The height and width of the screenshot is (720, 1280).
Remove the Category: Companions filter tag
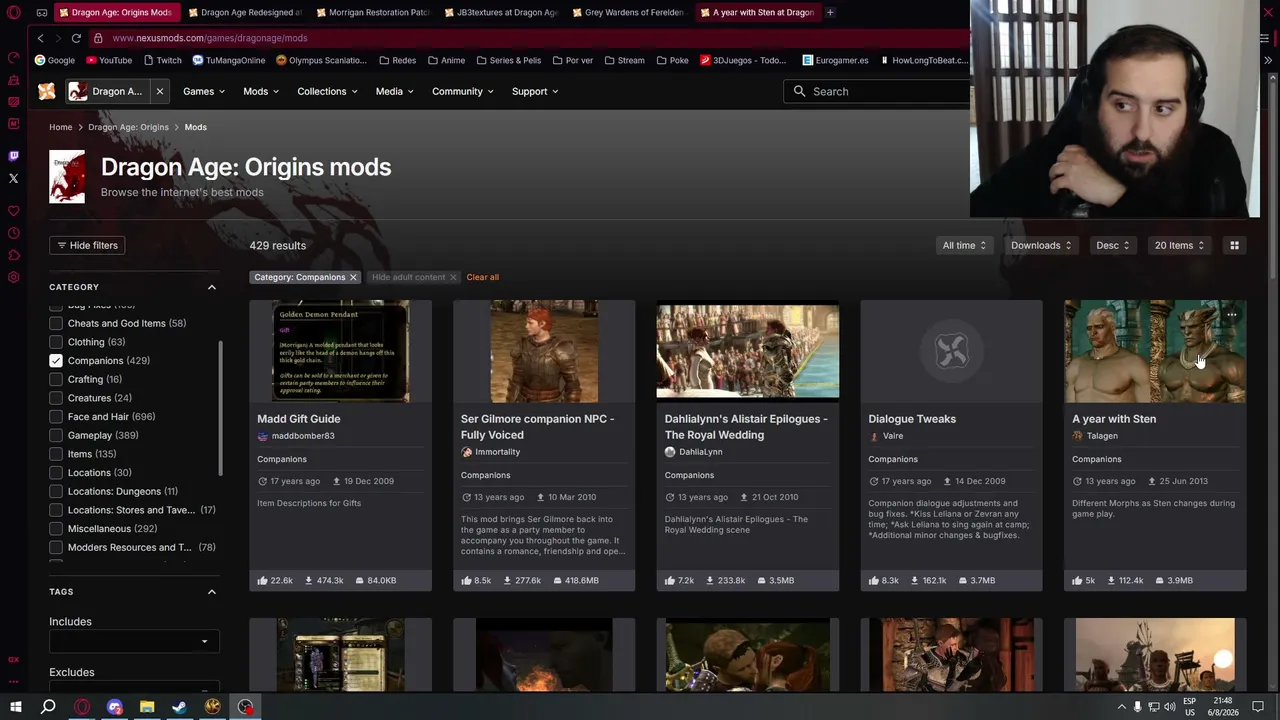coord(353,277)
